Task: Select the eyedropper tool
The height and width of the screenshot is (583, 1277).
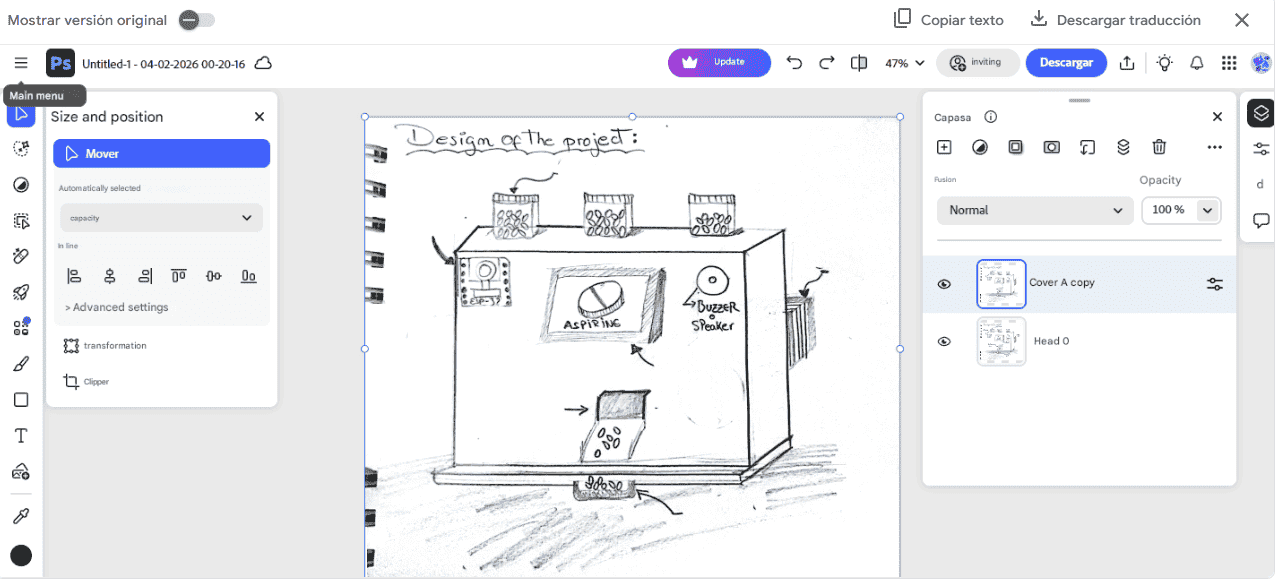Action: pos(21,516)
